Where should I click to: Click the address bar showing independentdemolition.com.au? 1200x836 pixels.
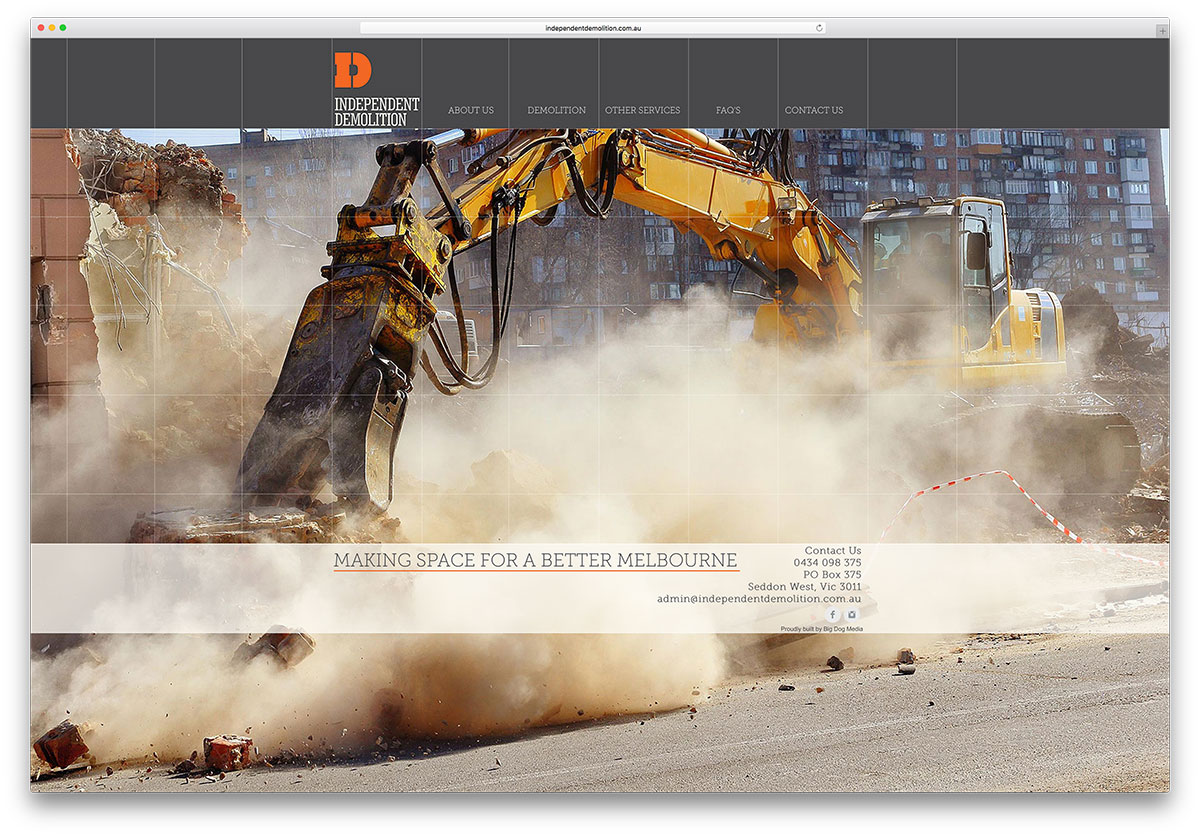(x=592, y=27)
